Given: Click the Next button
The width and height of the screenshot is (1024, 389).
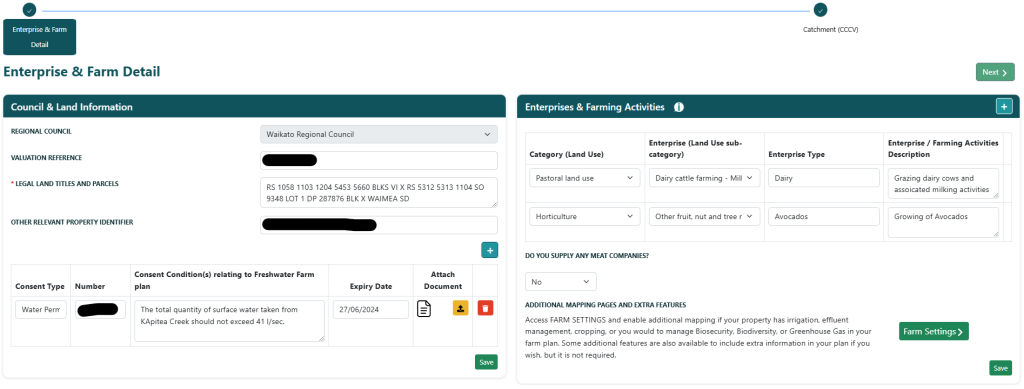Looking at the screenshot, I should coord(995,72).
